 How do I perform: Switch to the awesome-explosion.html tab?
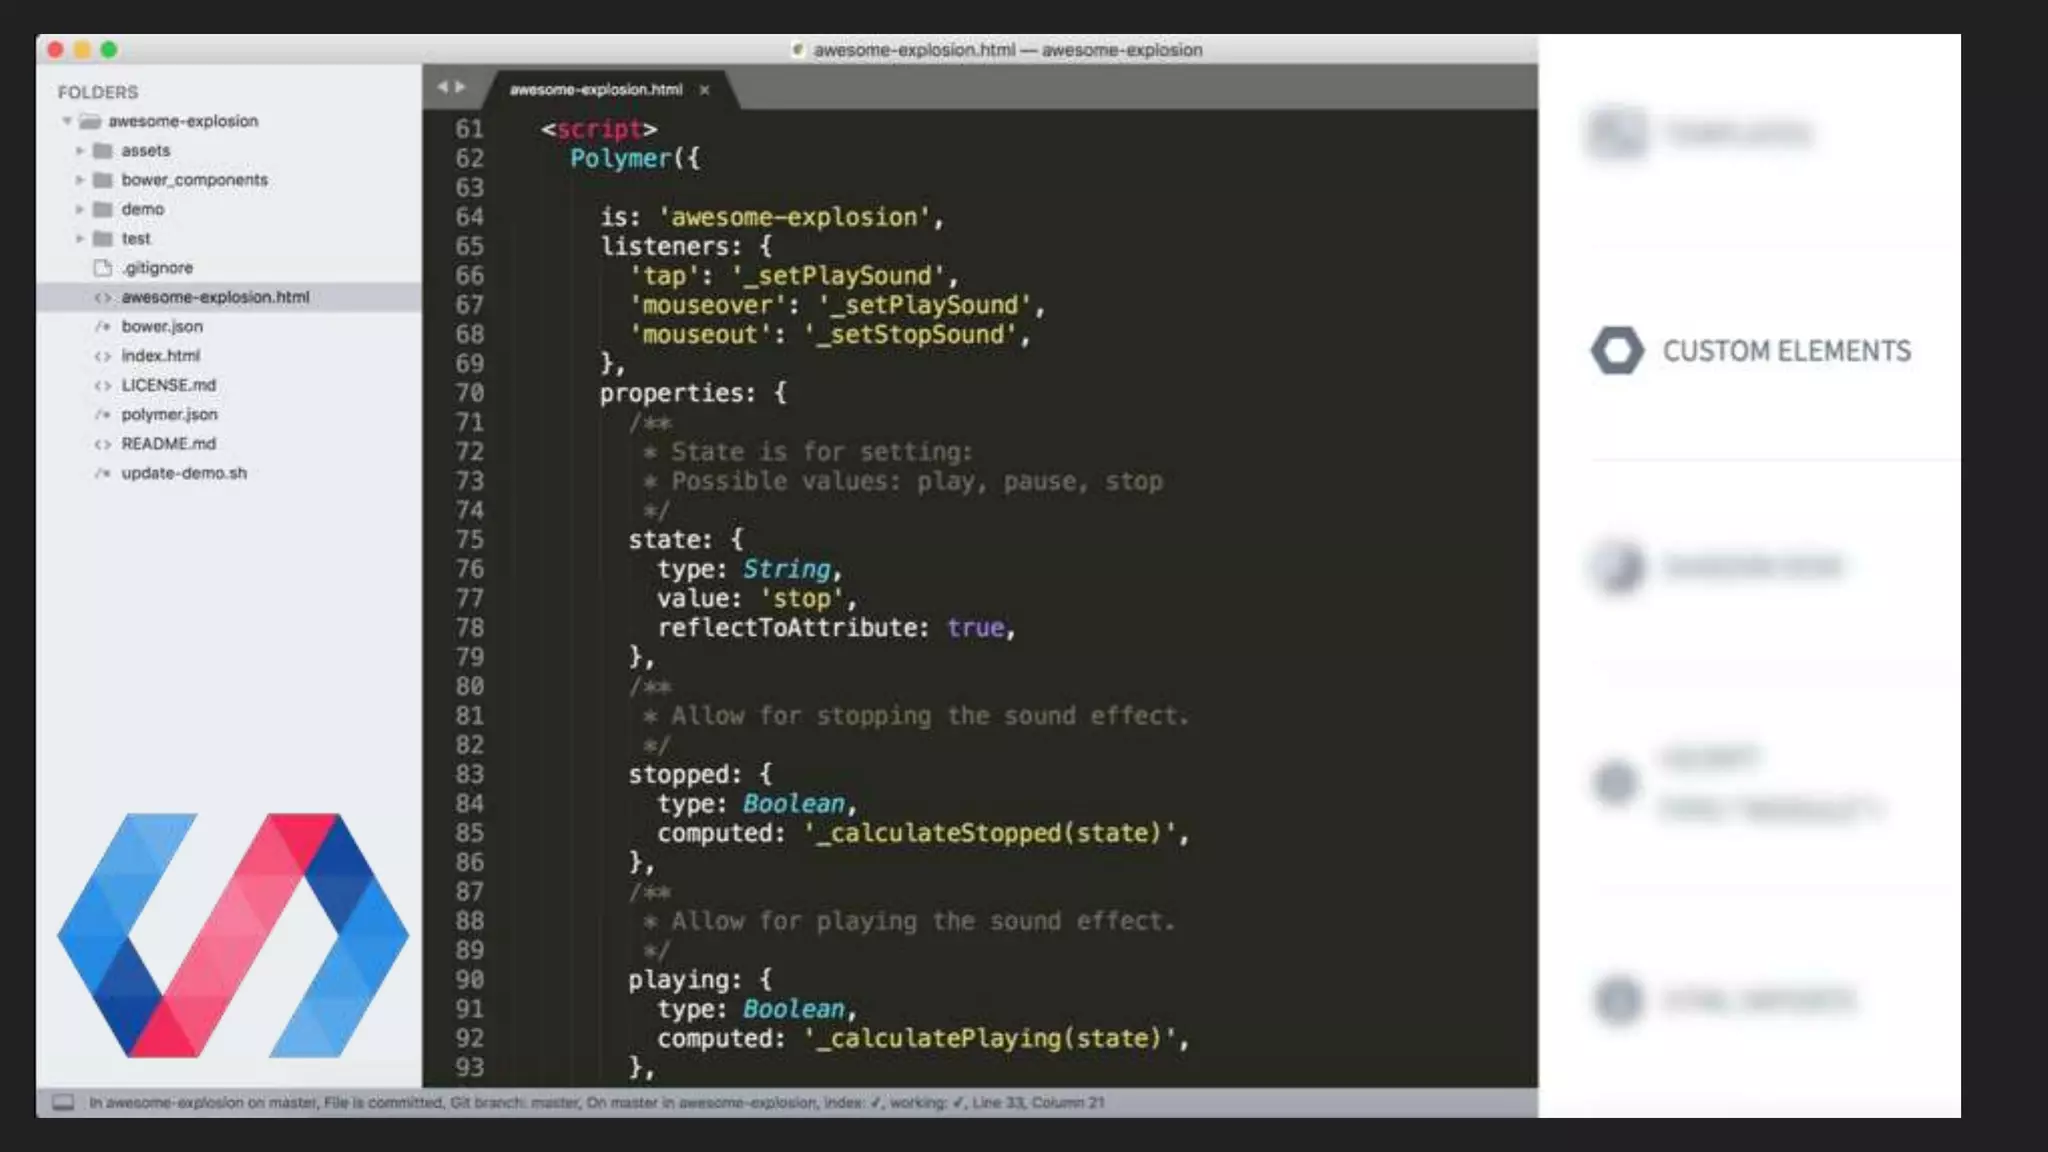[x=595, y=90]
